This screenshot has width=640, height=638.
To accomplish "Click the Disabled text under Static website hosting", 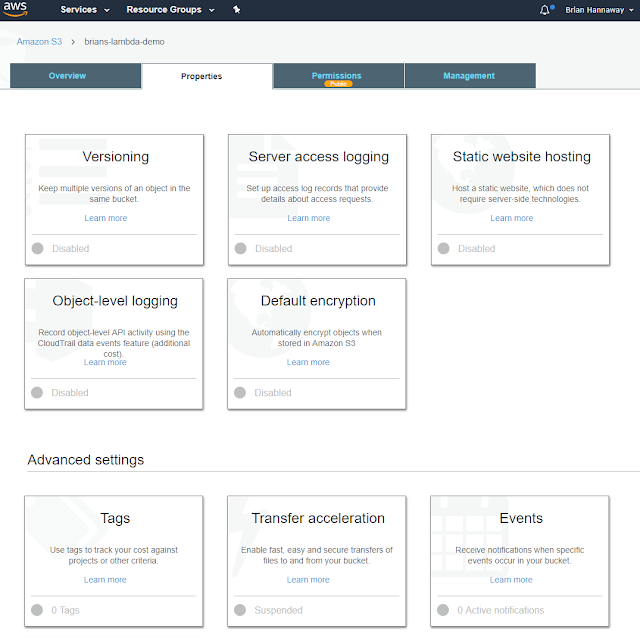I will click(476, 249).
